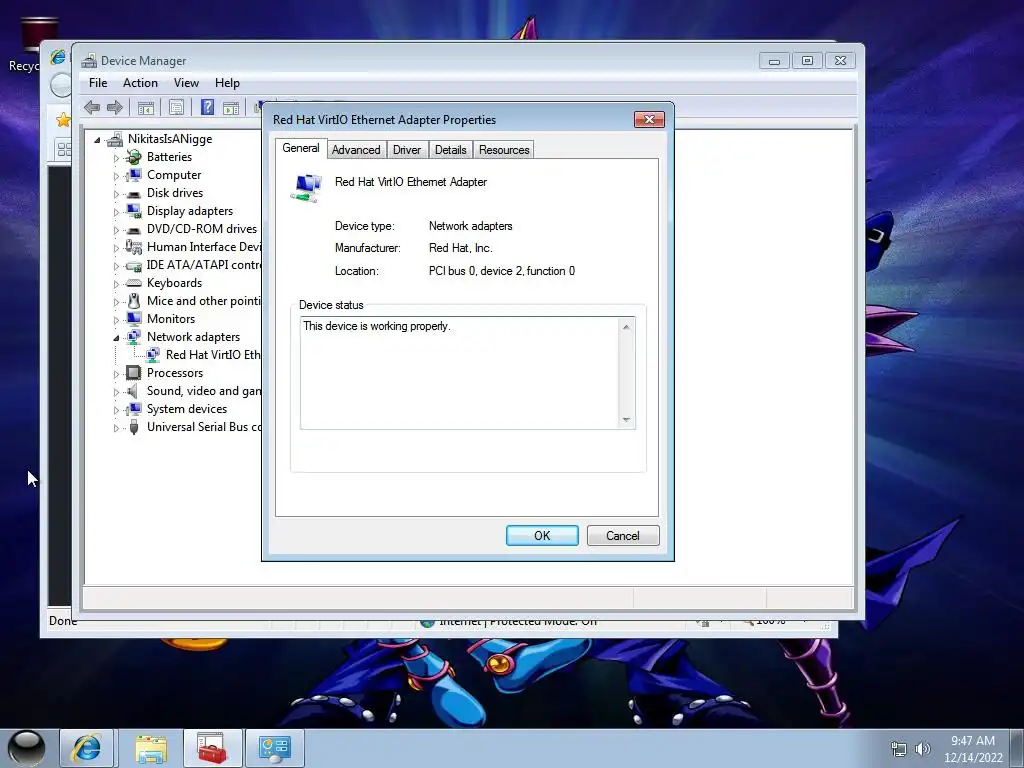Select the Universal Serial Bus controllers icon

(x=133, y=427)
